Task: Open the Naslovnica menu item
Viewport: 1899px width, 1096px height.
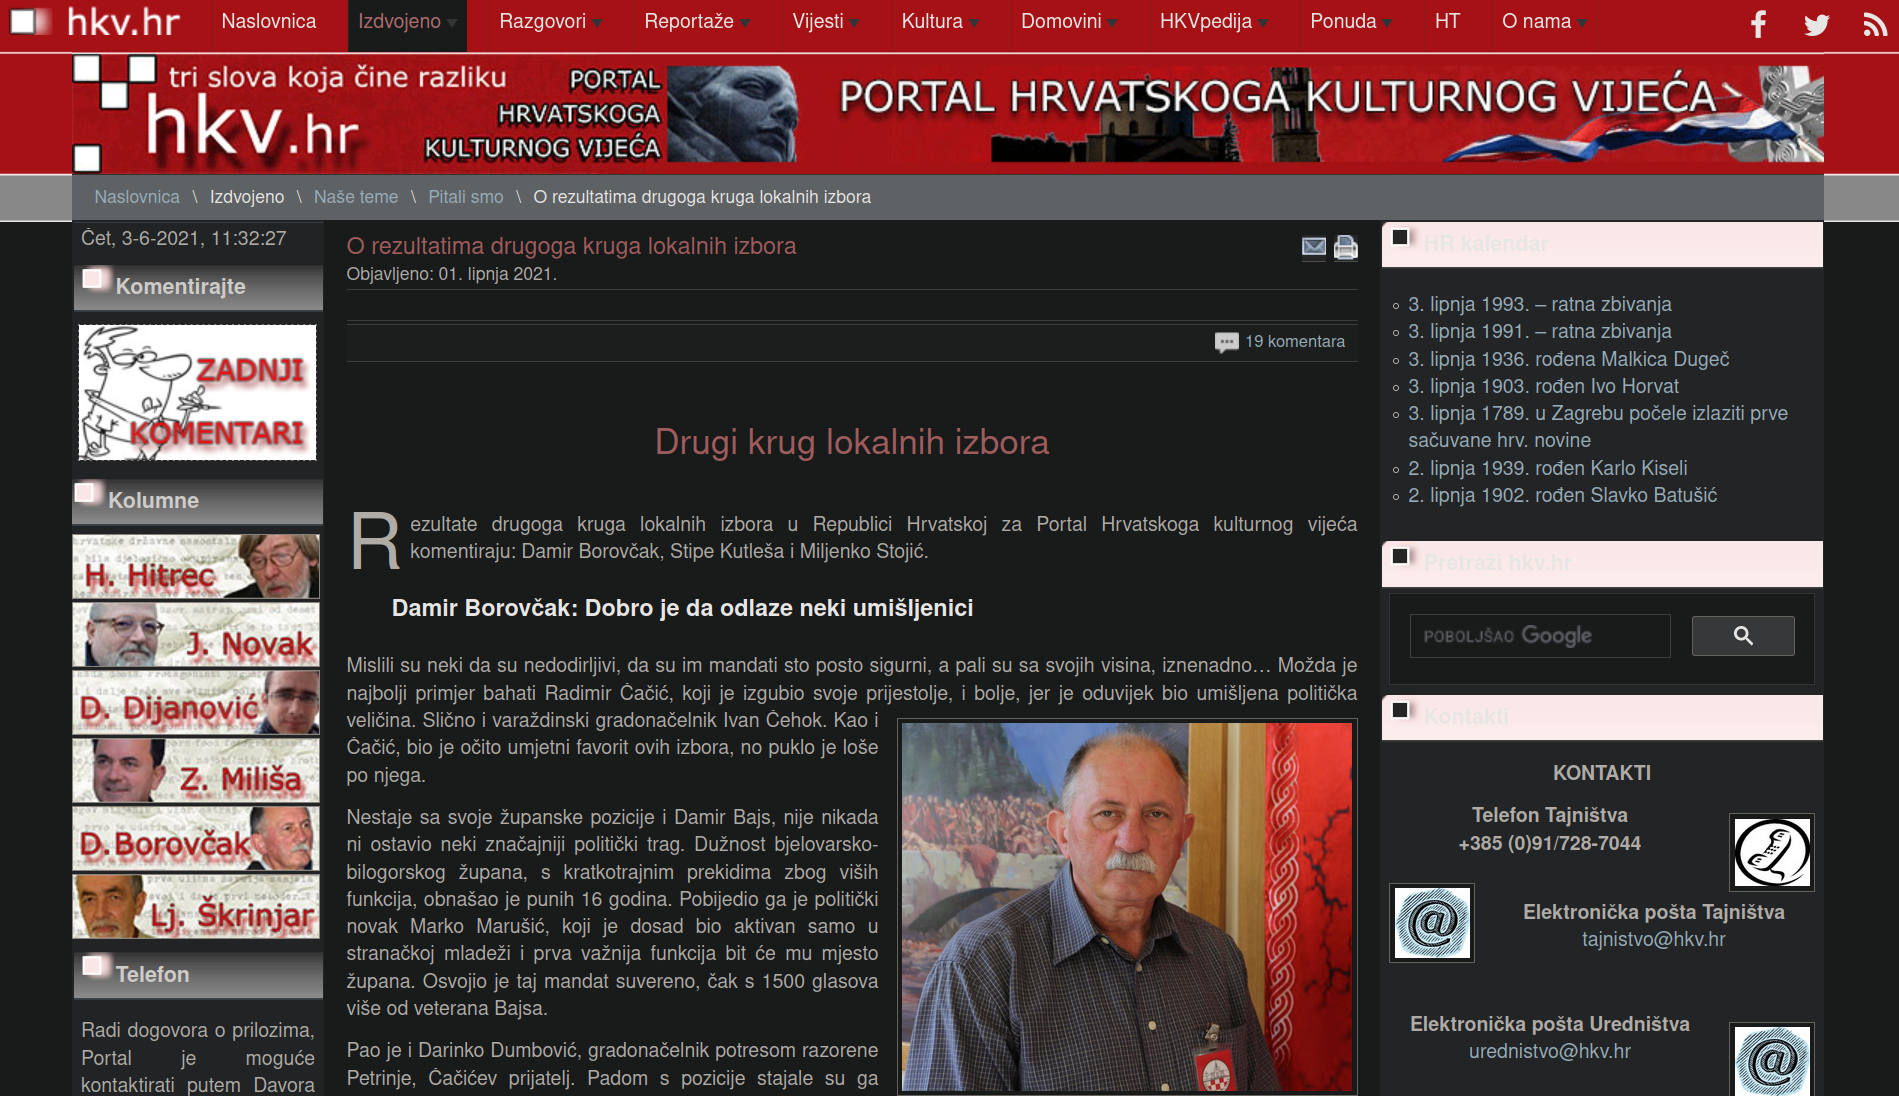Action: (x=268, y=22)
